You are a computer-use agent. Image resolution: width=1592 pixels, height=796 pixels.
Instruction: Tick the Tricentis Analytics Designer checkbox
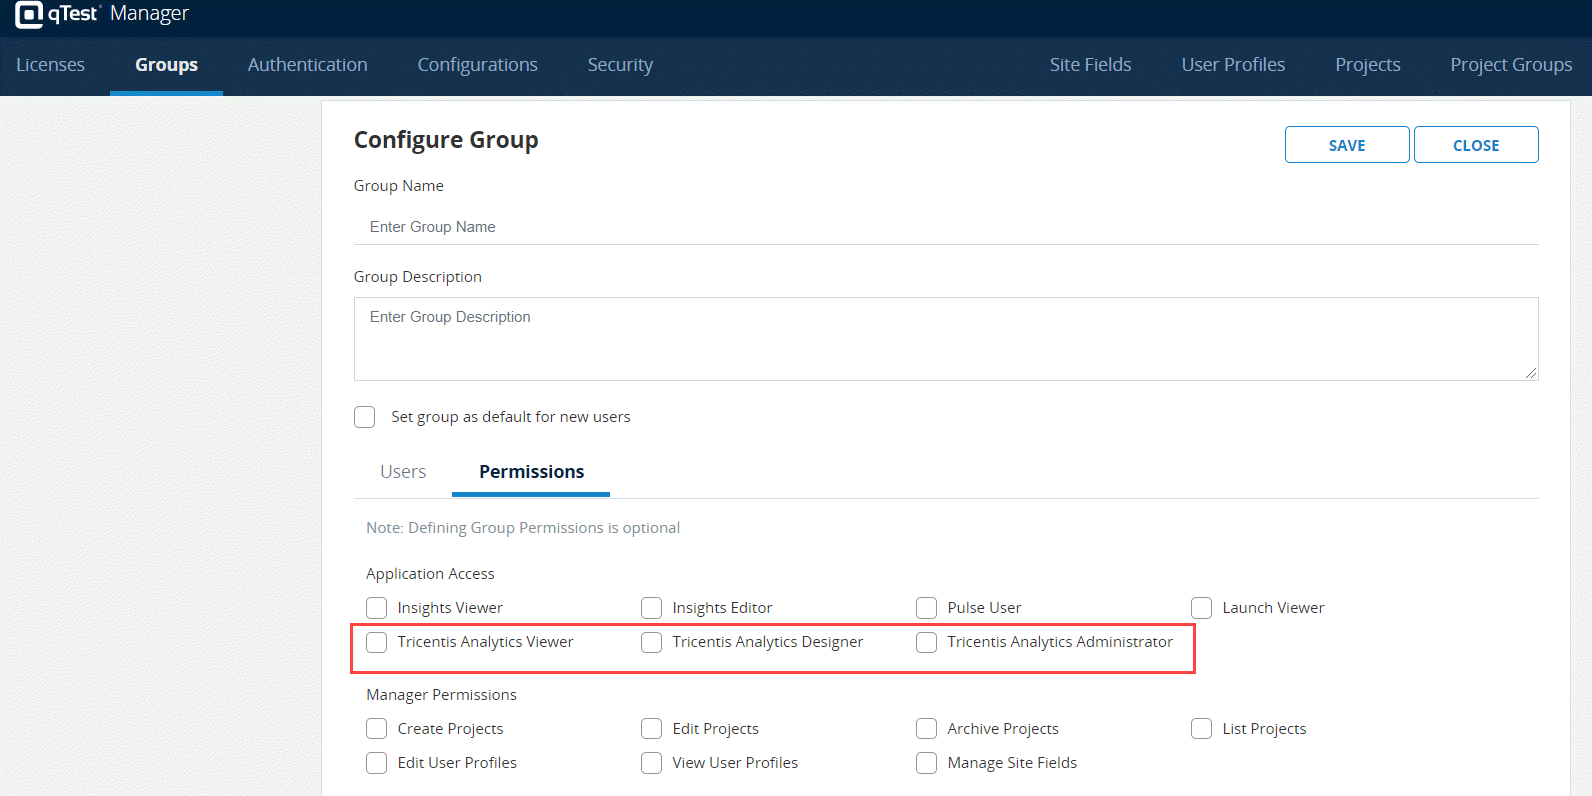click(x=652, y=642)
